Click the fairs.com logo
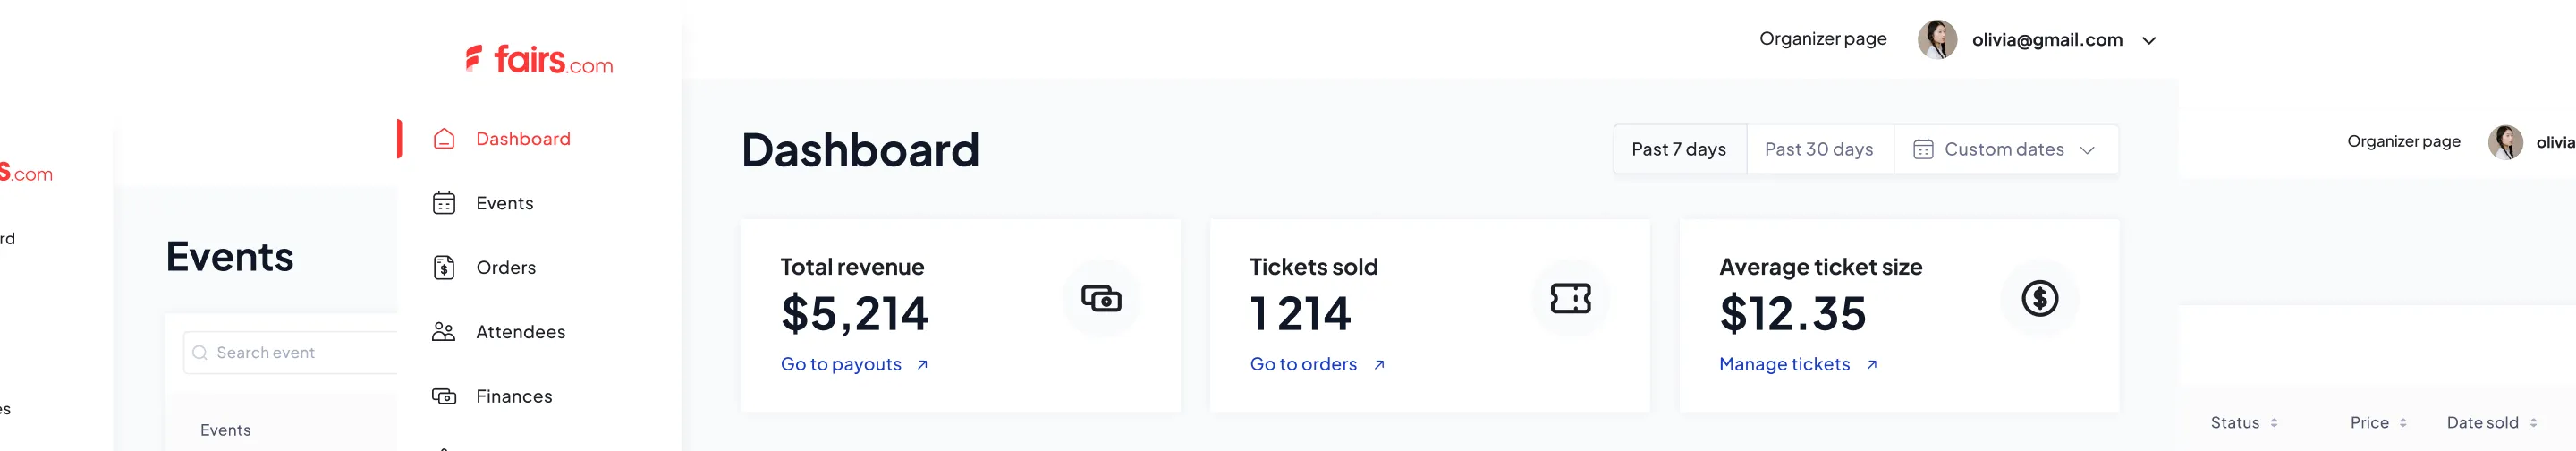 [x=539, y=60]
